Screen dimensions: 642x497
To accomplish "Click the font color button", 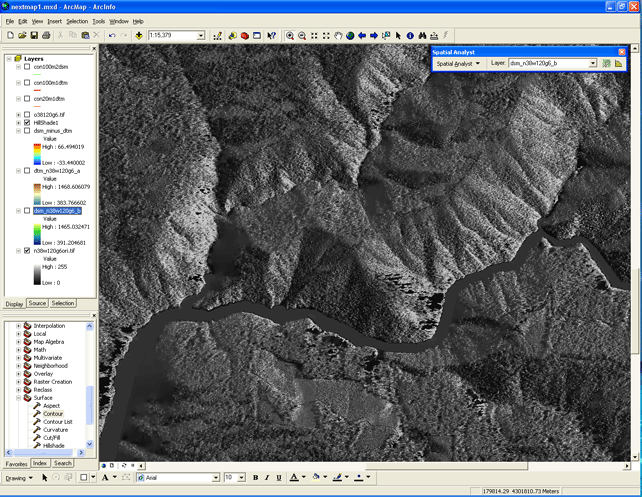I will [x=294, y=477].
